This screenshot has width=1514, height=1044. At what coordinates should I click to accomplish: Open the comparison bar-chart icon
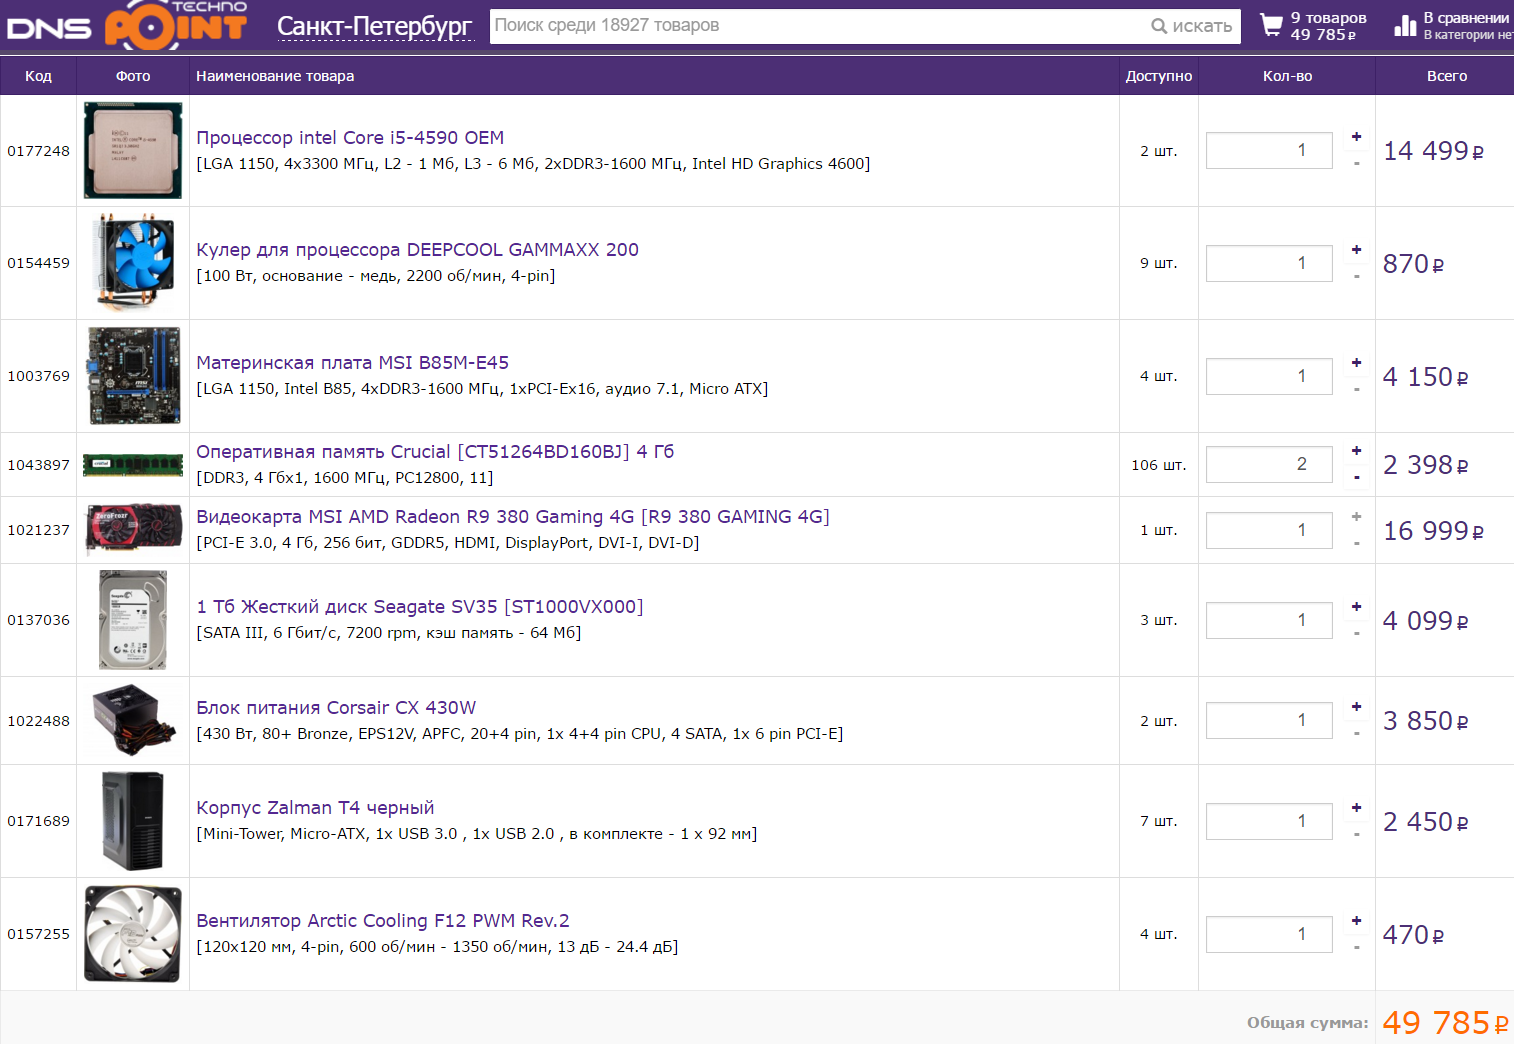1405,26
